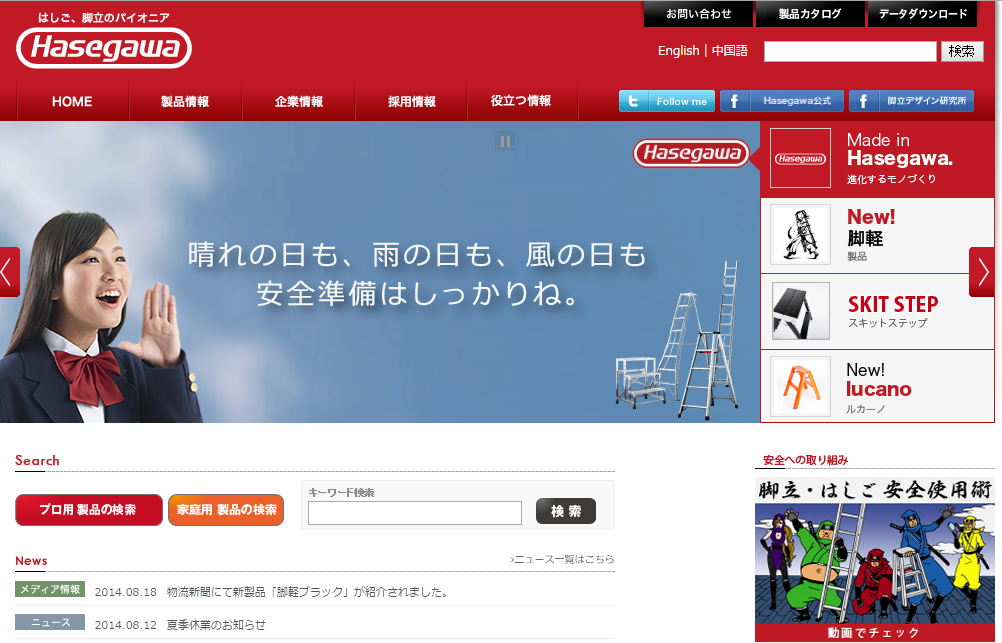The image size is (1002, 643).
Task: Click the Hasegawa logo in the header
Action: pyautogui.click(x=104, y=48)
